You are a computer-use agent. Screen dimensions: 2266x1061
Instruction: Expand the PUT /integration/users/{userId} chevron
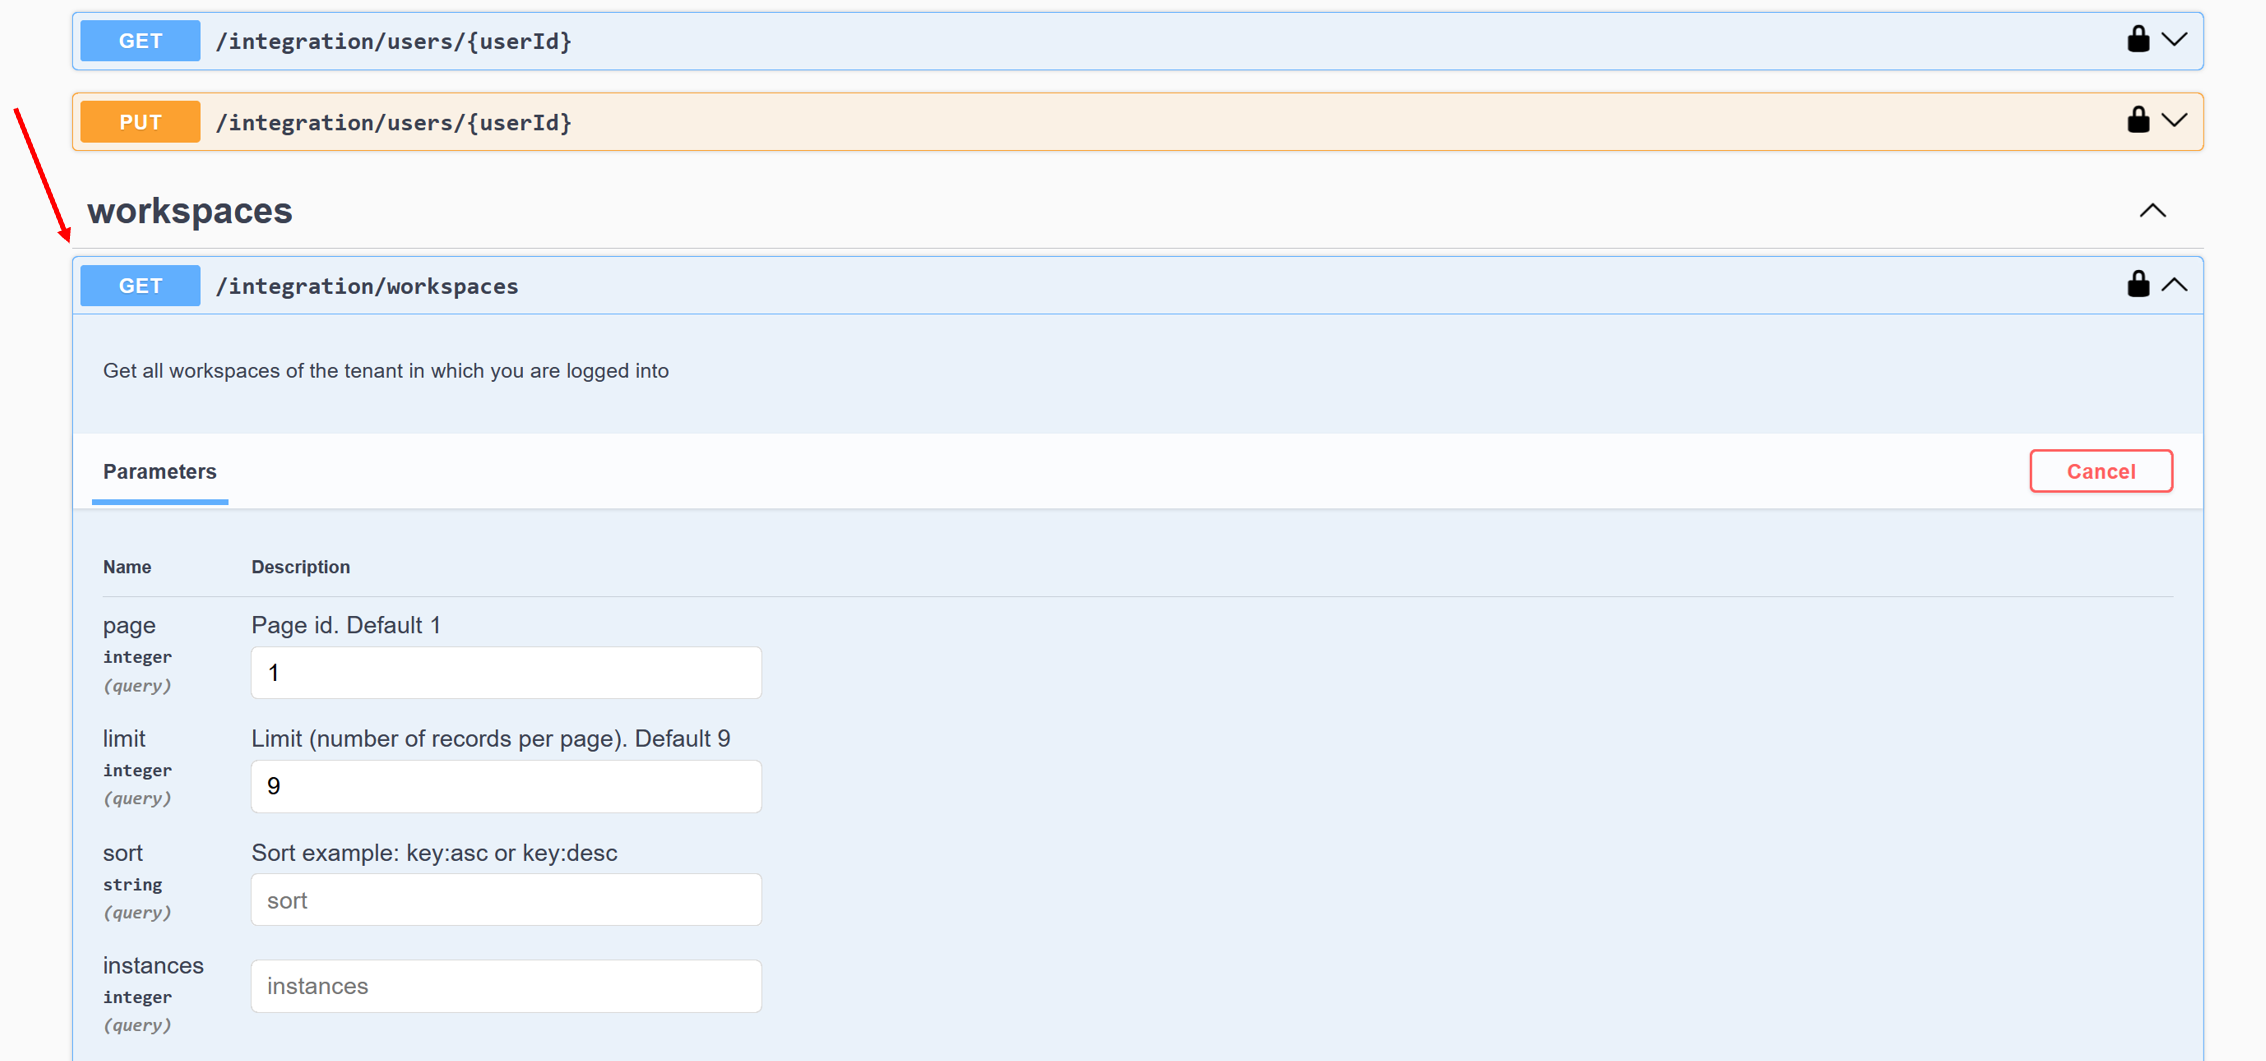pyautogui.click(x=2174, y=121)
